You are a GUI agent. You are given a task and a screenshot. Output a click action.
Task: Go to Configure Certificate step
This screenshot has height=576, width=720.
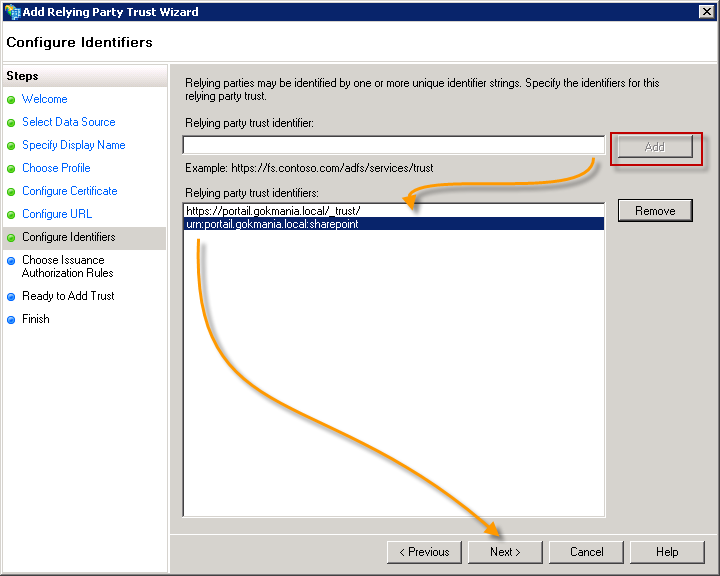(70, 191)
